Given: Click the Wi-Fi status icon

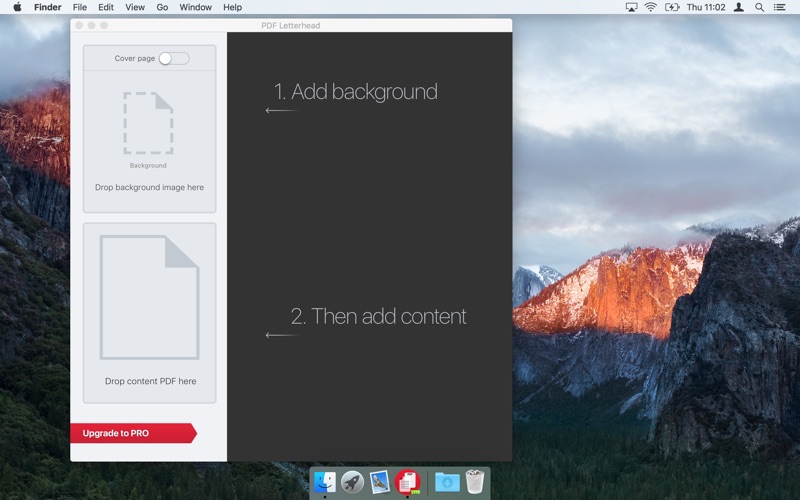Looking at the screenshot, I should pos(650,7).
